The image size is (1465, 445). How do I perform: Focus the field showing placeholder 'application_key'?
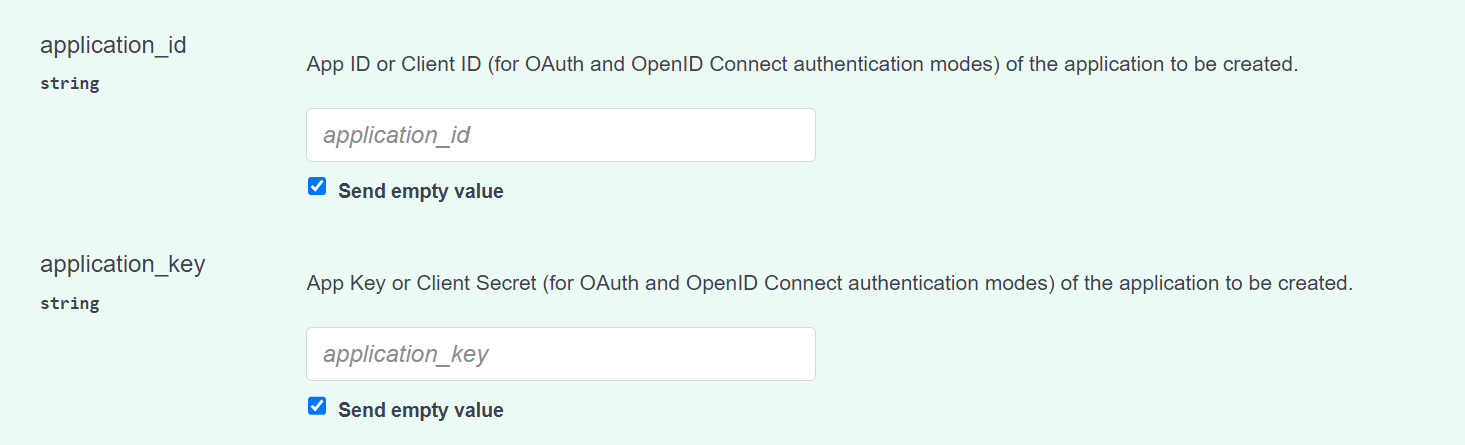click(560, 354)
